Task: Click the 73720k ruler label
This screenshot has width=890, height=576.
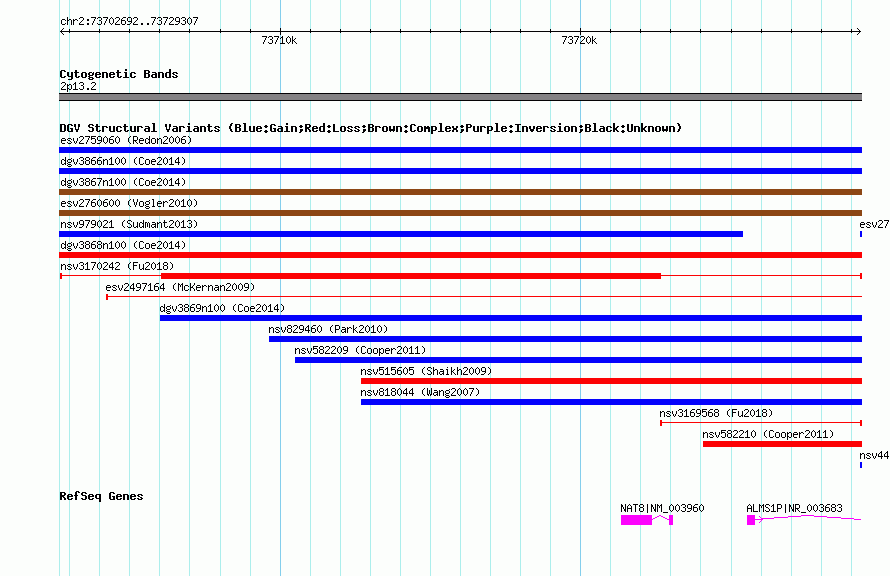Action: point(579,40)
